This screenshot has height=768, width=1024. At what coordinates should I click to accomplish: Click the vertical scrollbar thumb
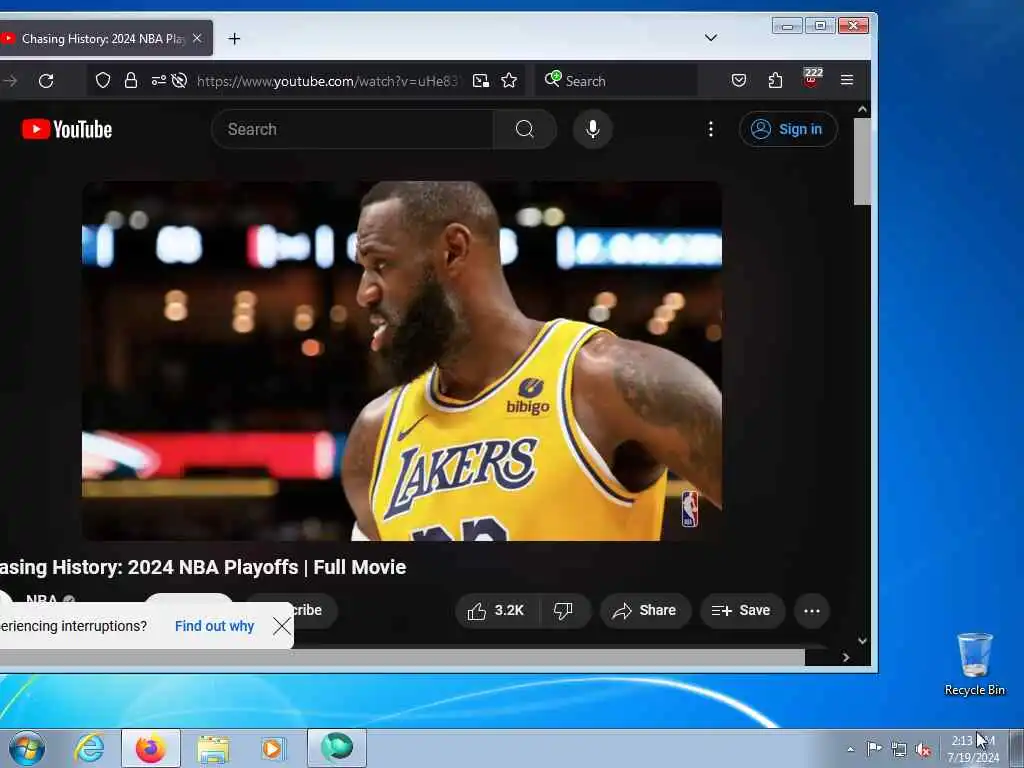click(x=862, y=161)
